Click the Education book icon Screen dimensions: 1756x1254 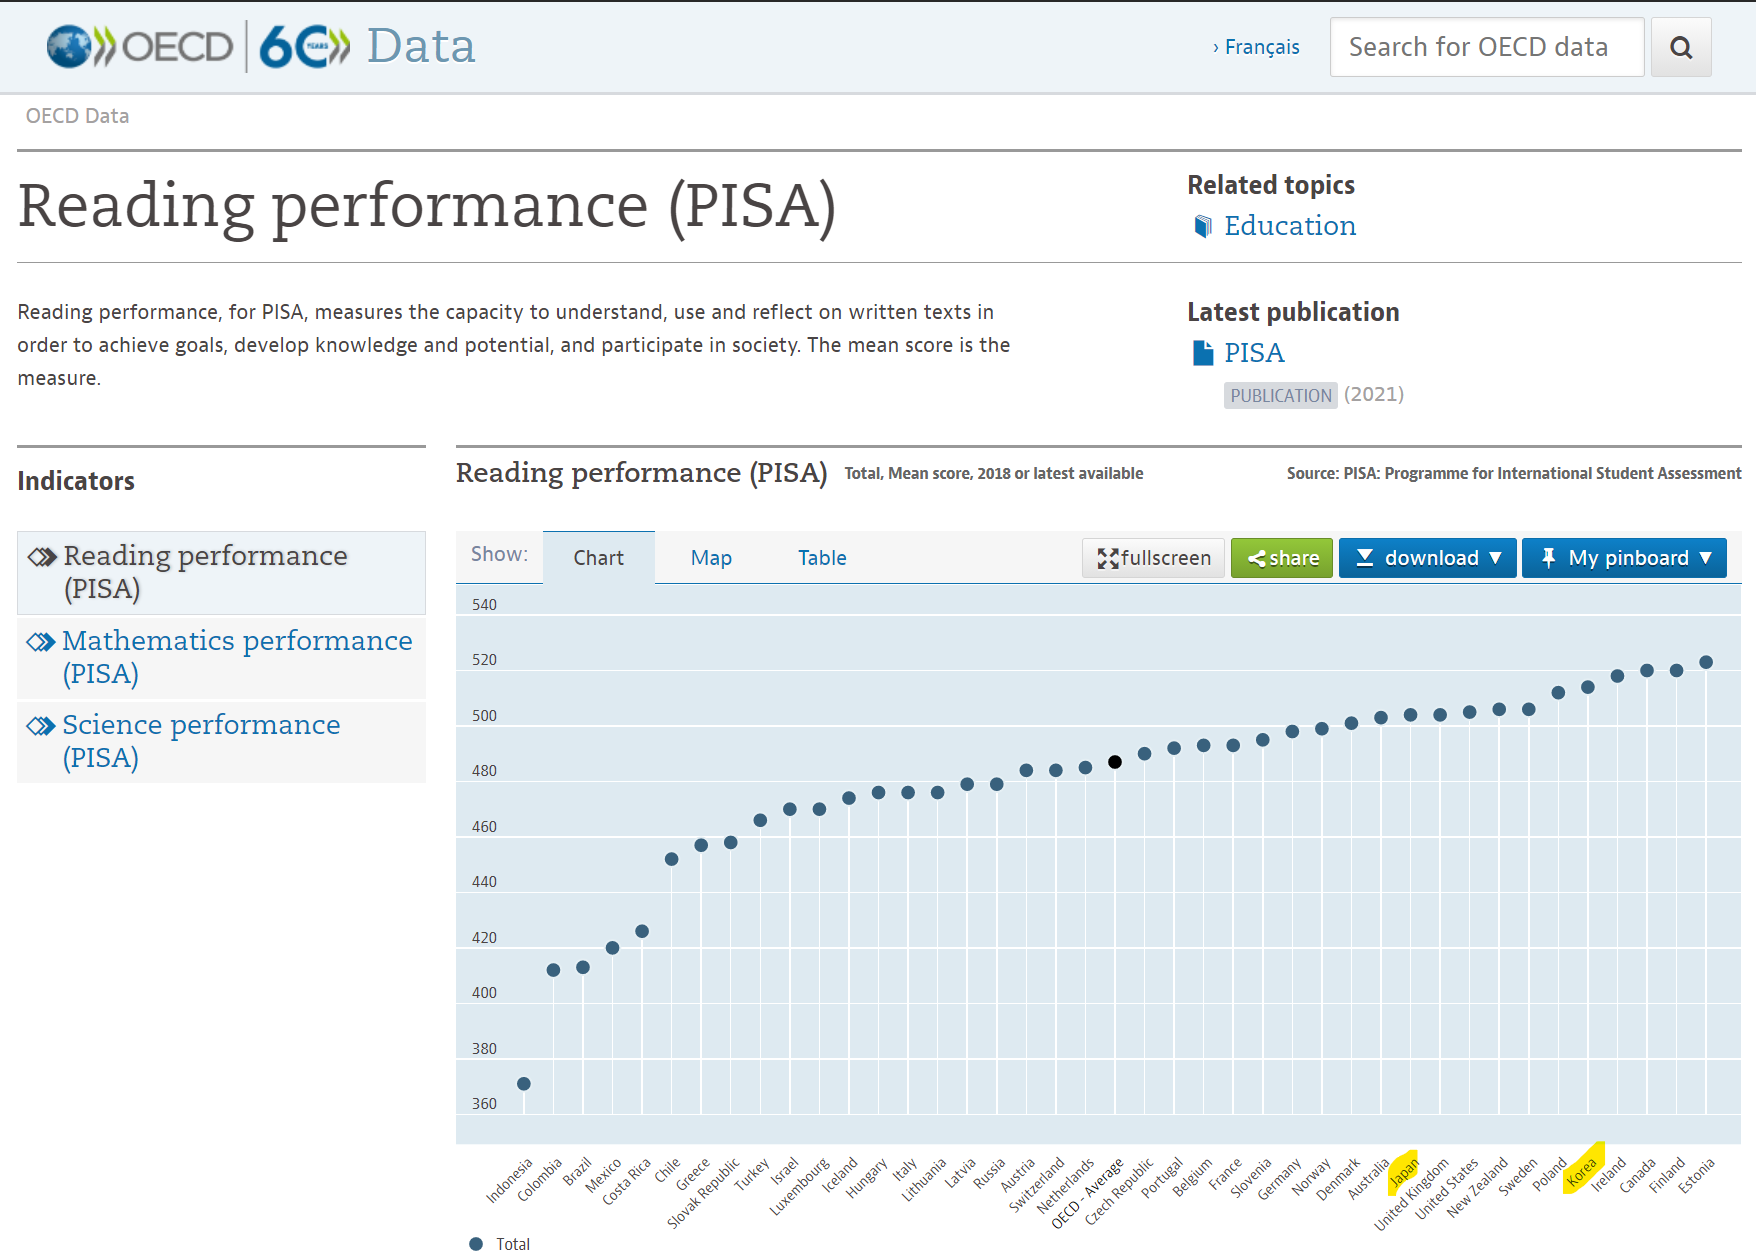pyautogui.click(x=1203, y=227)
